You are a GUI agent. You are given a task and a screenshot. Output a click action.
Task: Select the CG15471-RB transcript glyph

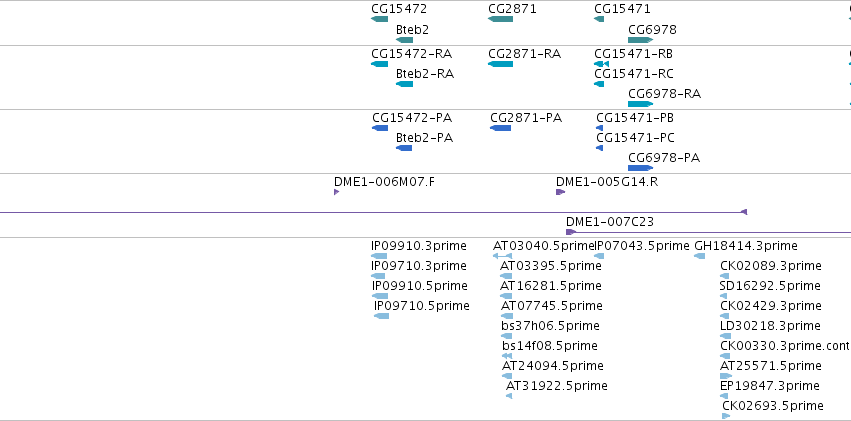pos(601,64)
